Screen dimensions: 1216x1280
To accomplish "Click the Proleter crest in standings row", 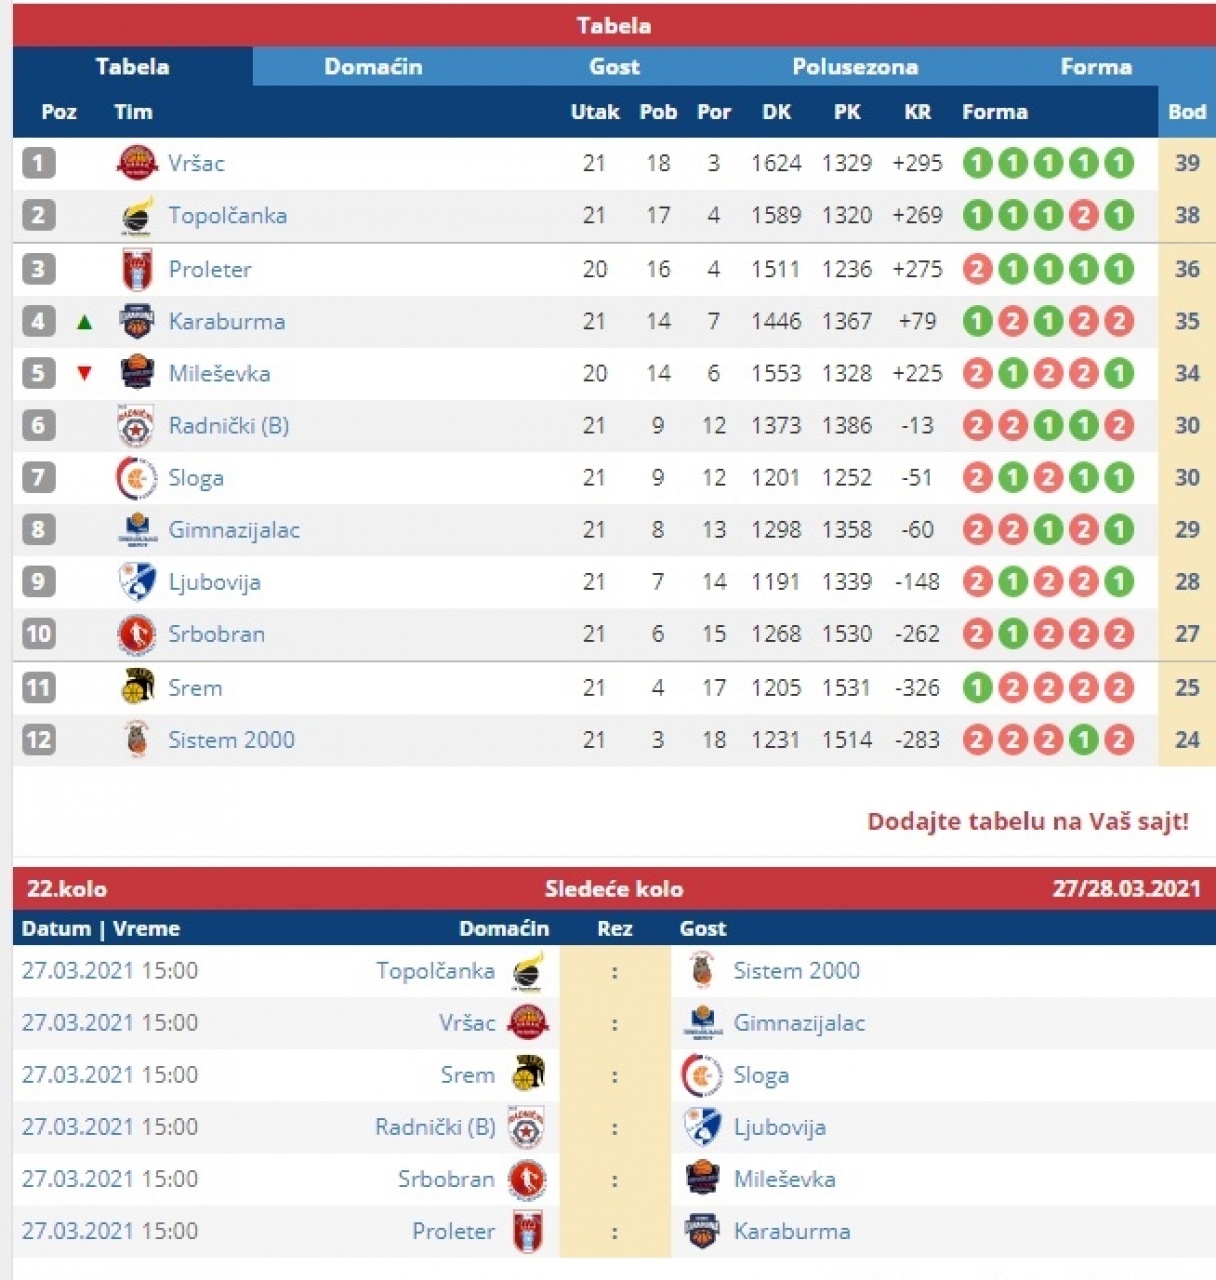I will pos(137,269).
